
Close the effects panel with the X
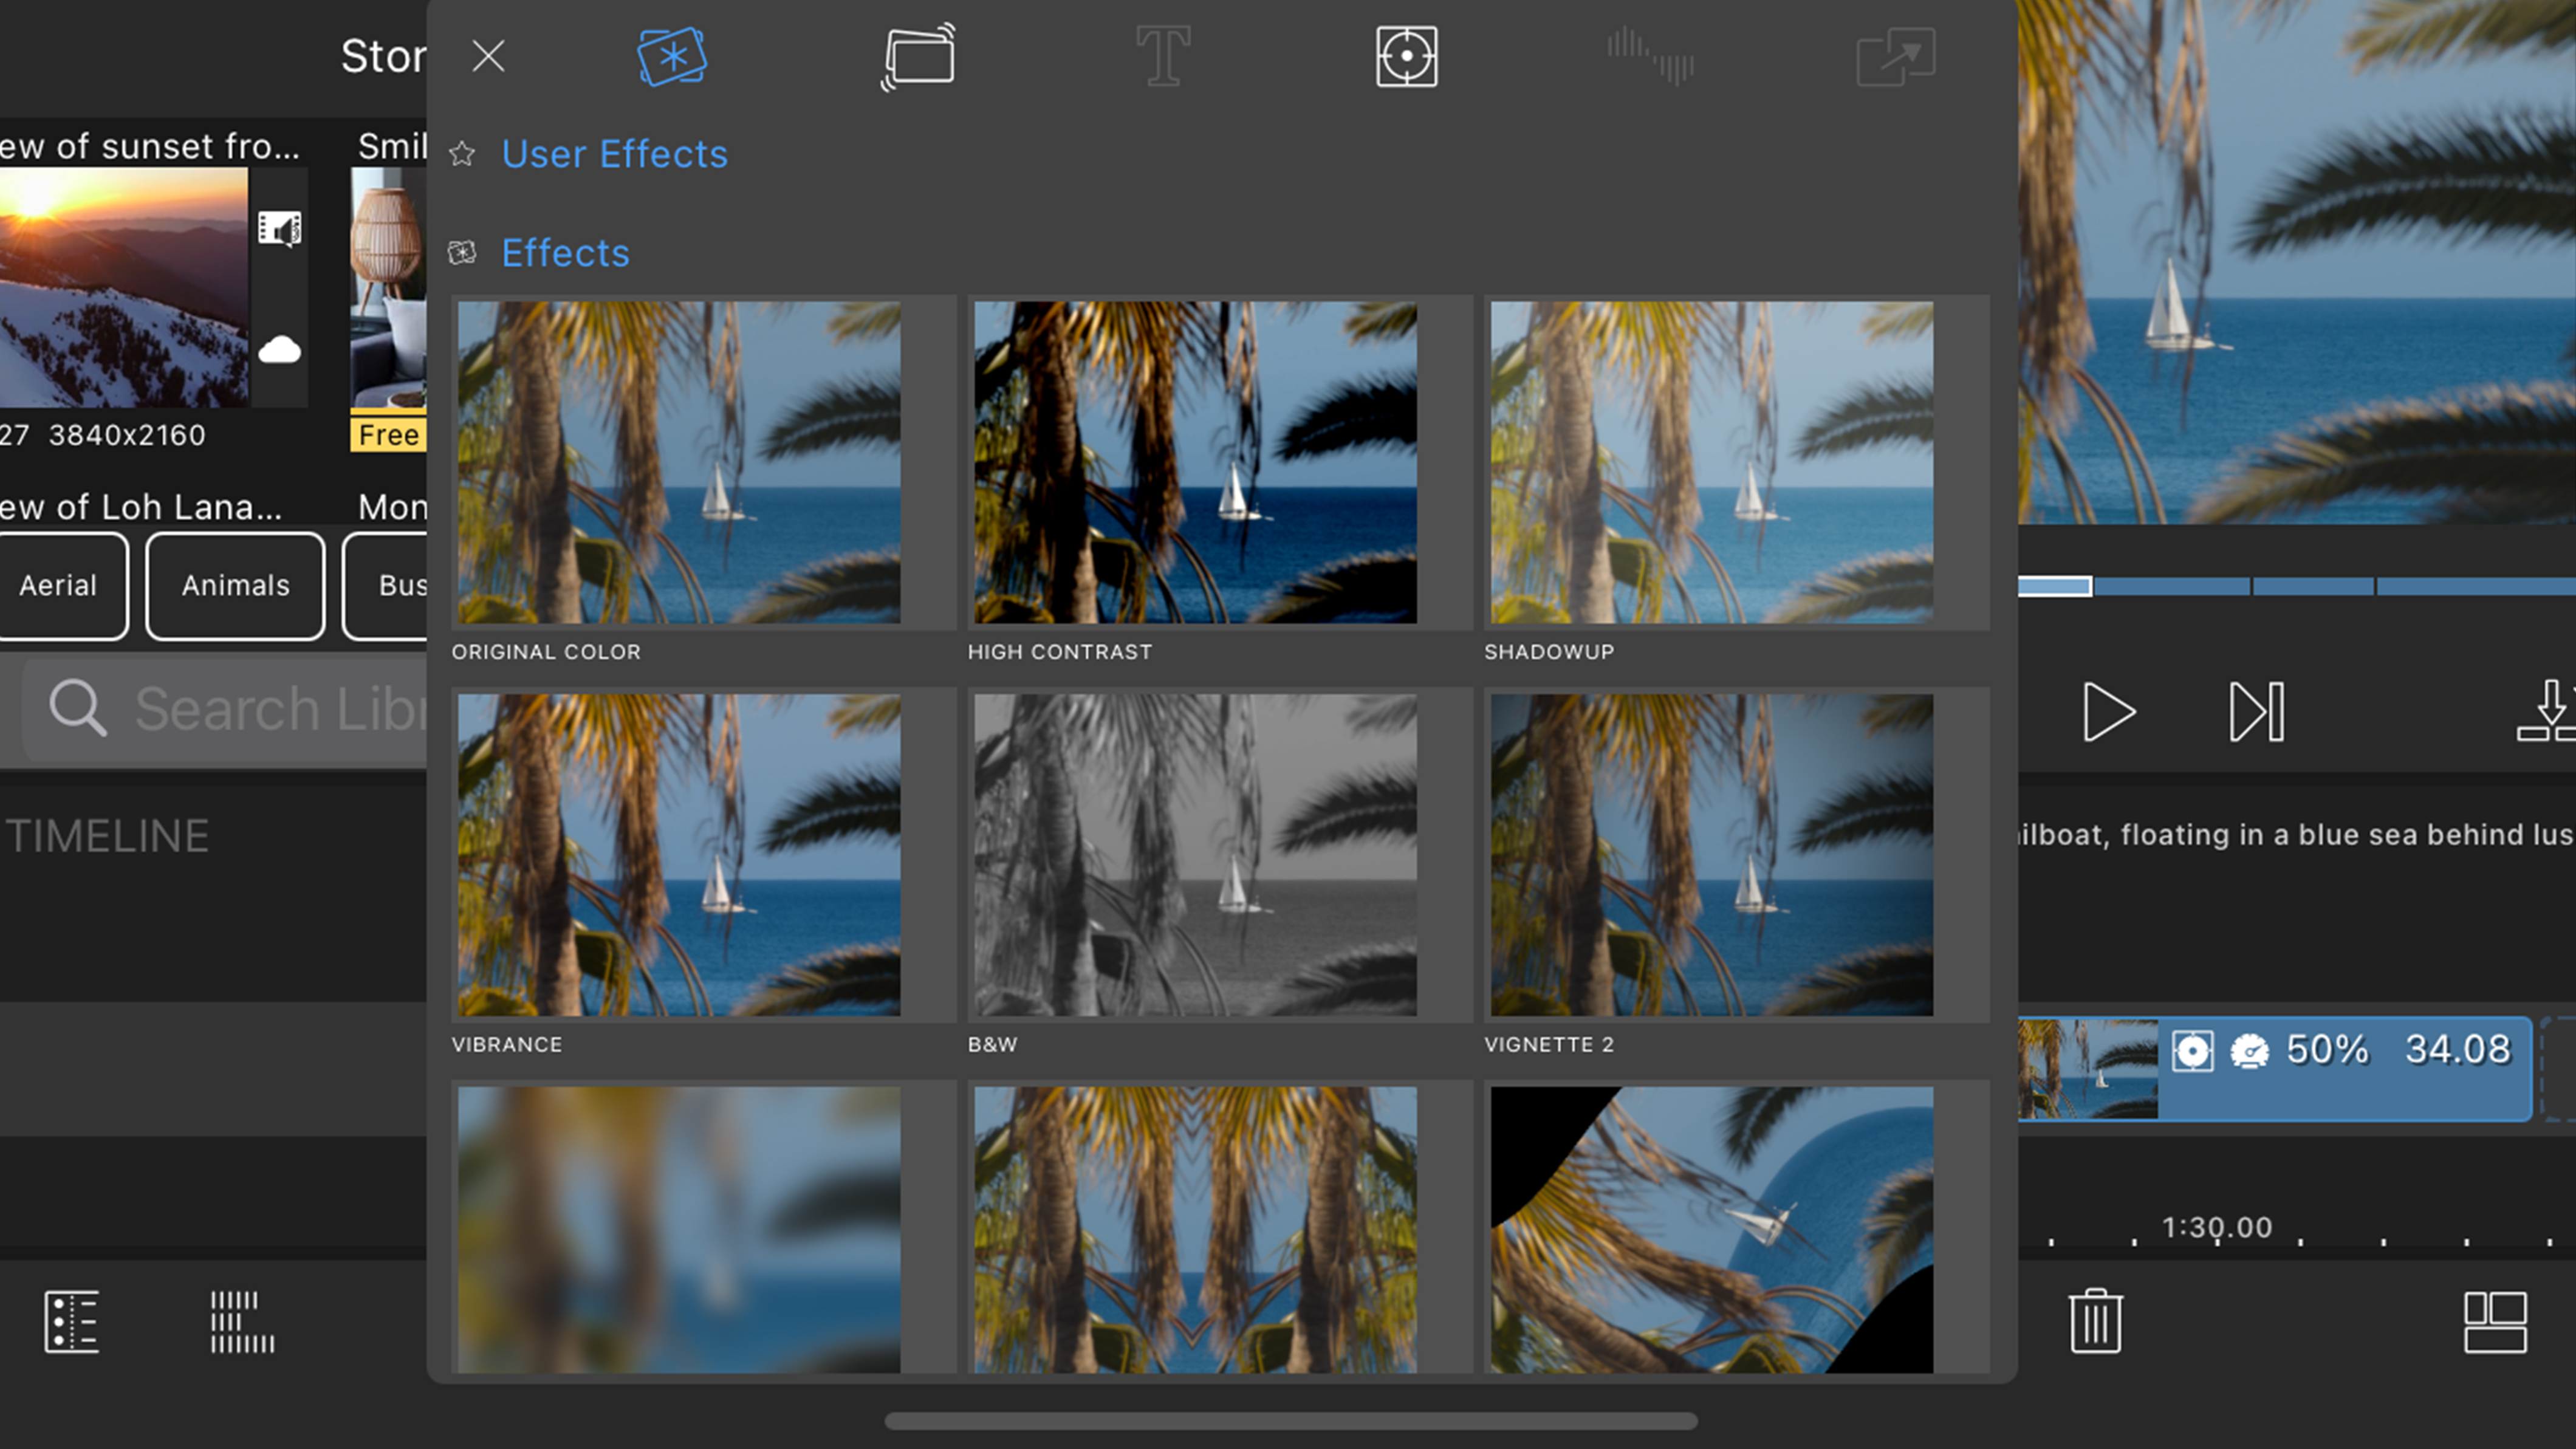point(488,56)
